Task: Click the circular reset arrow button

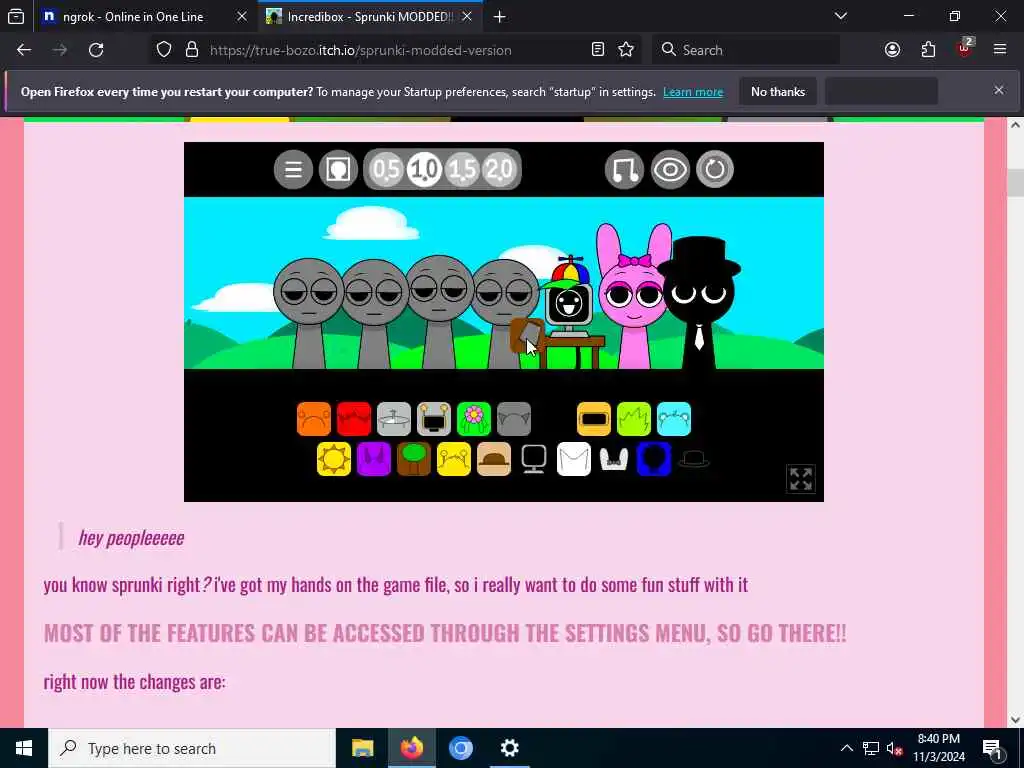Action: pos(715,169)
